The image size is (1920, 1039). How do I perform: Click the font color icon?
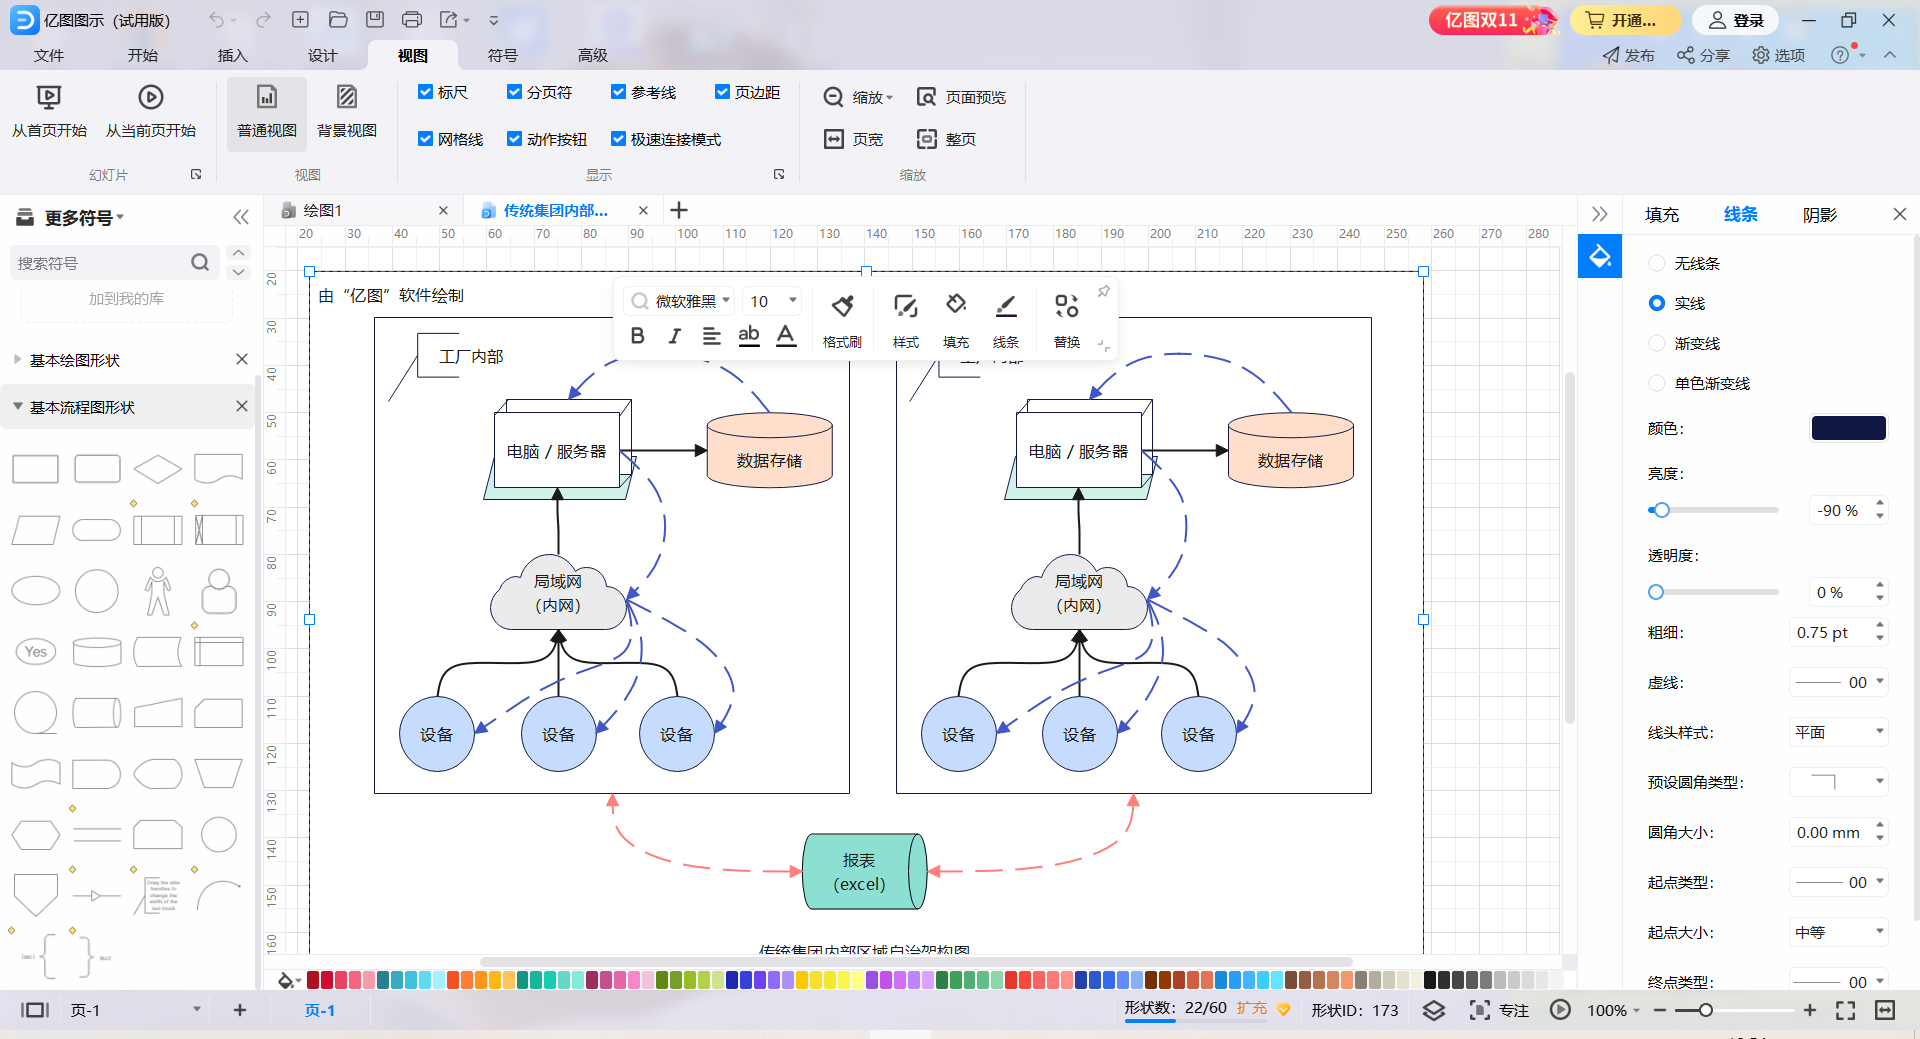(786, 336)
